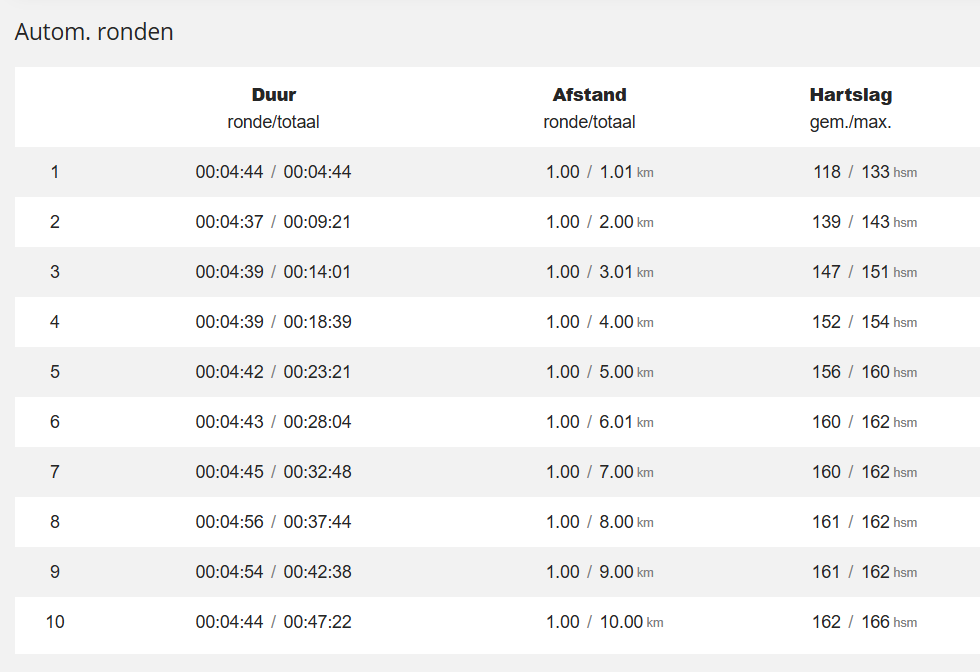Select the max heart rate 166 value
Image resolution: width=980 pixels, height=672 pixels.
coord(875,622)
